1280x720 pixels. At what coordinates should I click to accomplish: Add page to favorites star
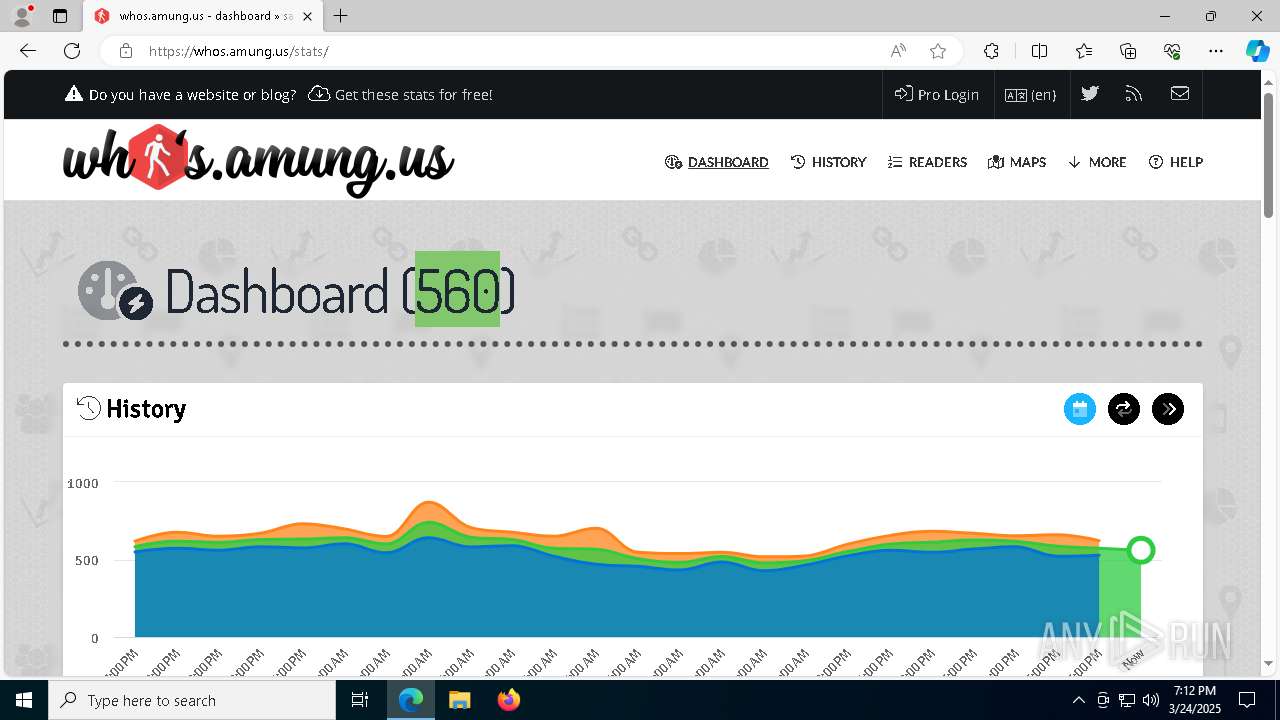(938, 51)
